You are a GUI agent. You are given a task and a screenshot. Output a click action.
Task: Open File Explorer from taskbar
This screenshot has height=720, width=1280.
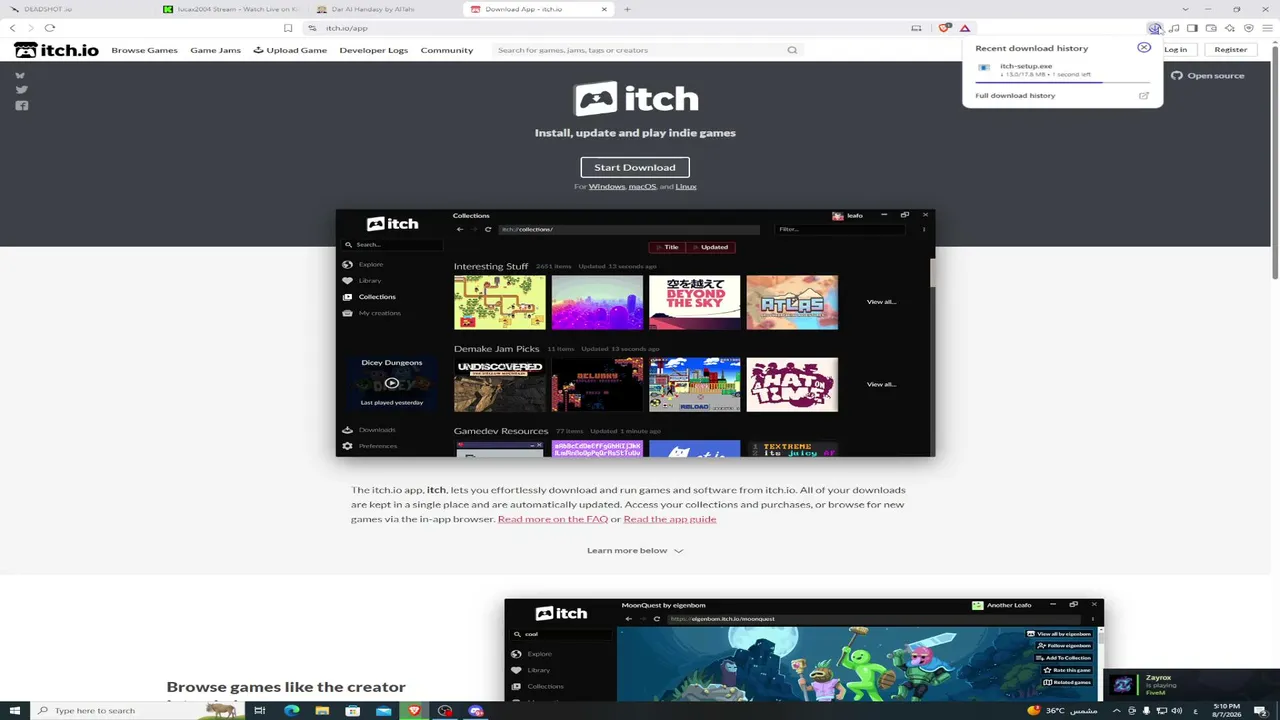click(x=322, y=711)
